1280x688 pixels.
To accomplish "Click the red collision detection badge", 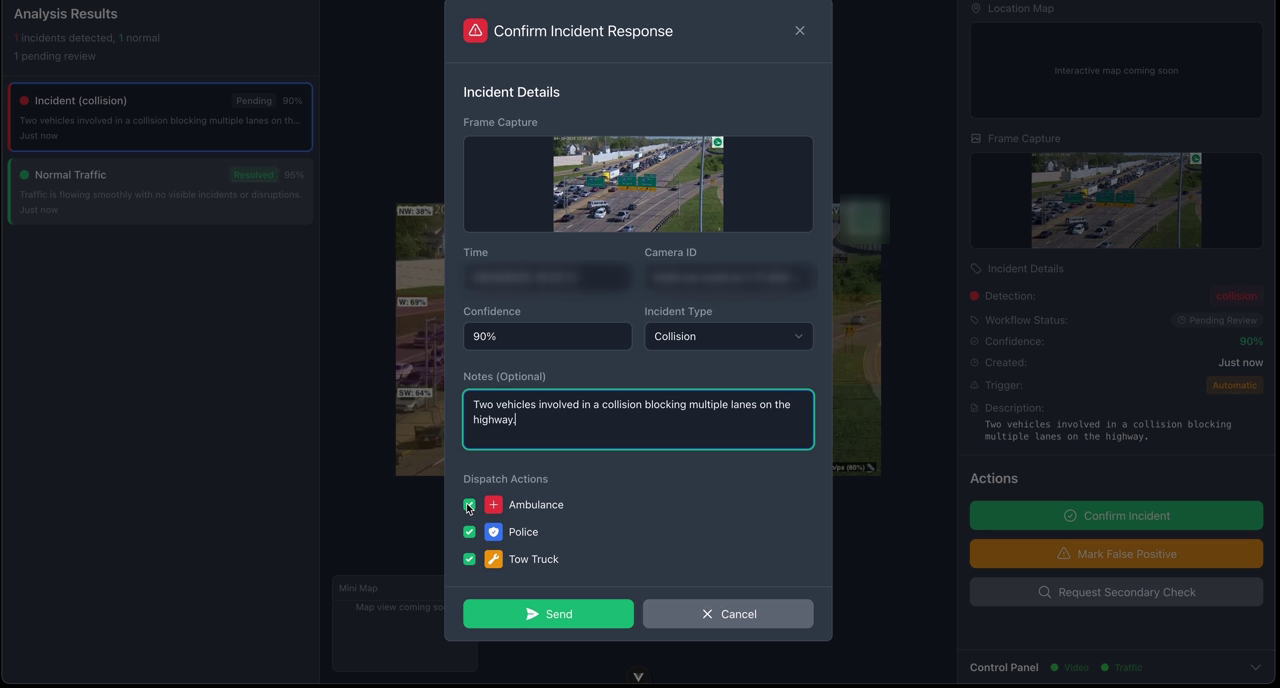I will pos(1236,296).
